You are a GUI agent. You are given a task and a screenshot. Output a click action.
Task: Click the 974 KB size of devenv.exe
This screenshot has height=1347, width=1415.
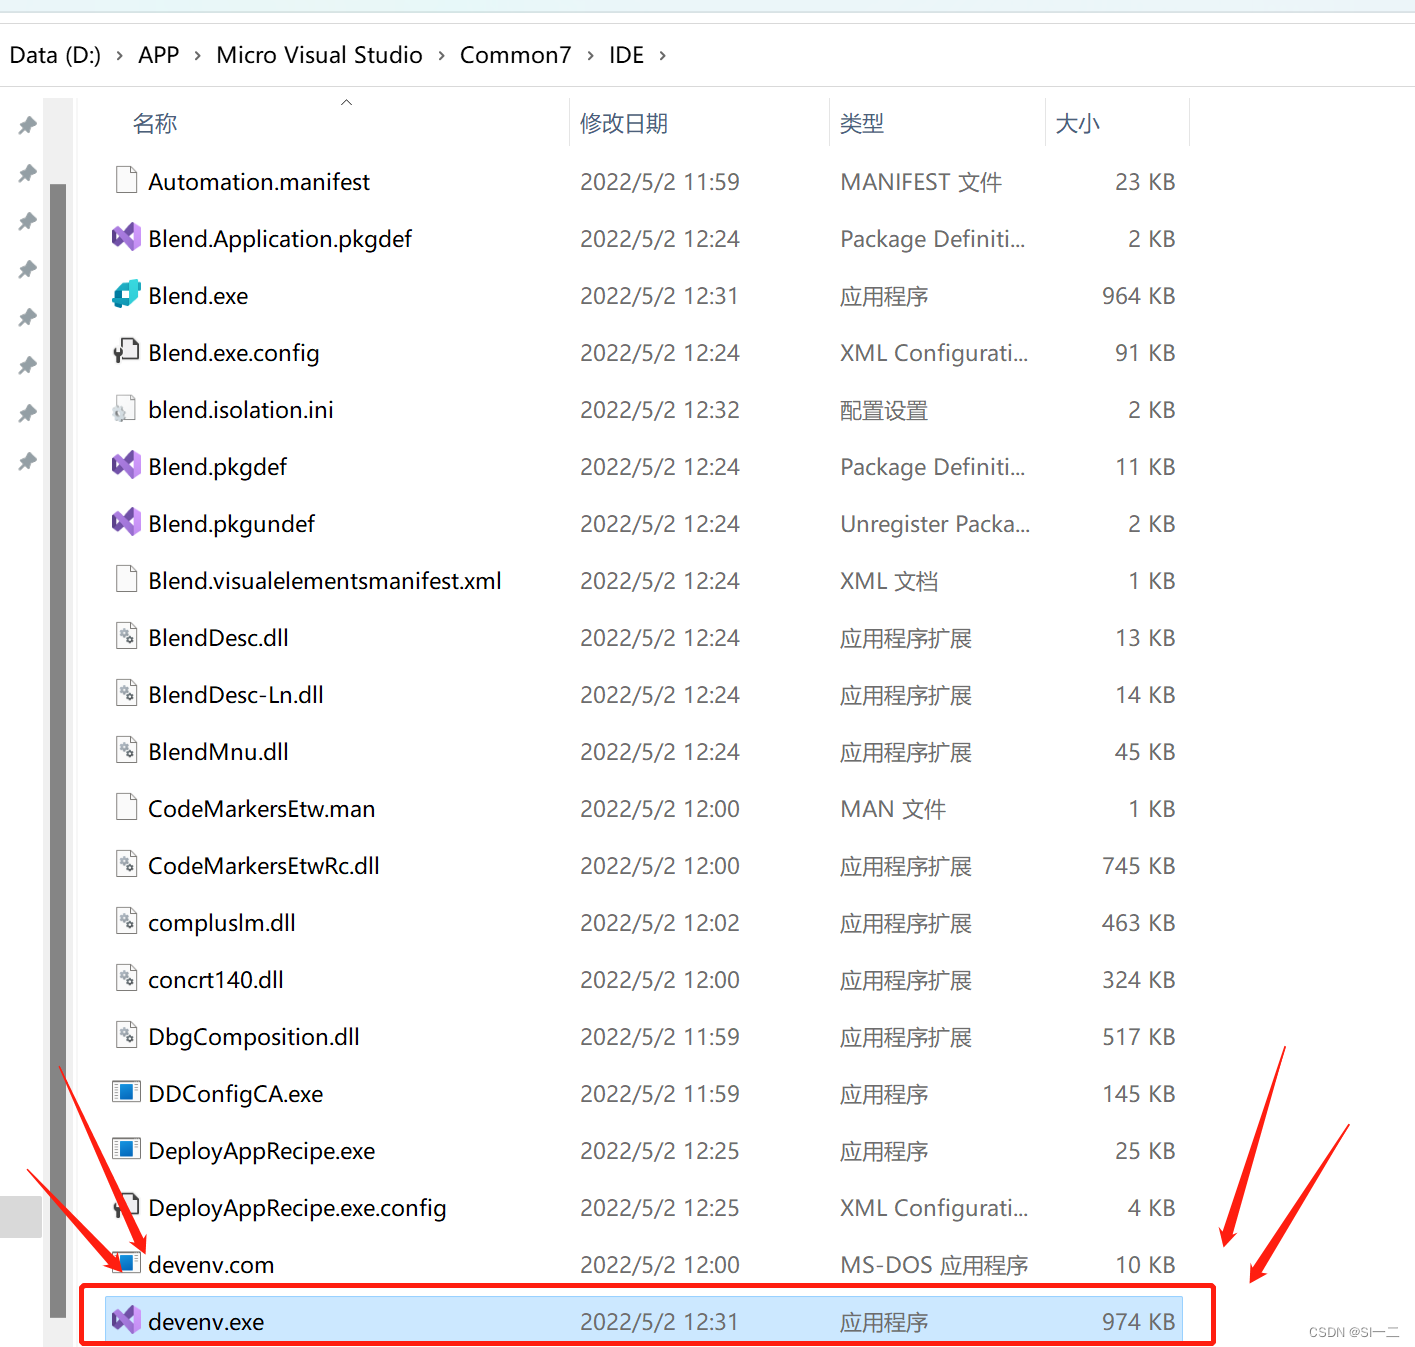tap(1138, 1322)
